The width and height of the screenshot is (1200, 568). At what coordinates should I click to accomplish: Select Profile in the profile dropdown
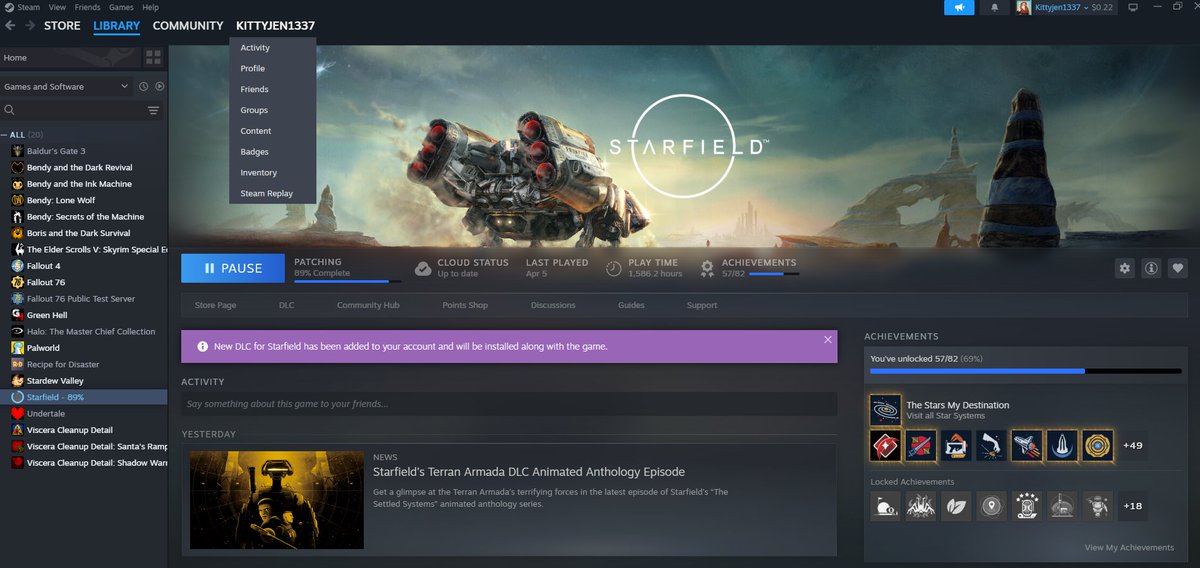click(273, 69)
